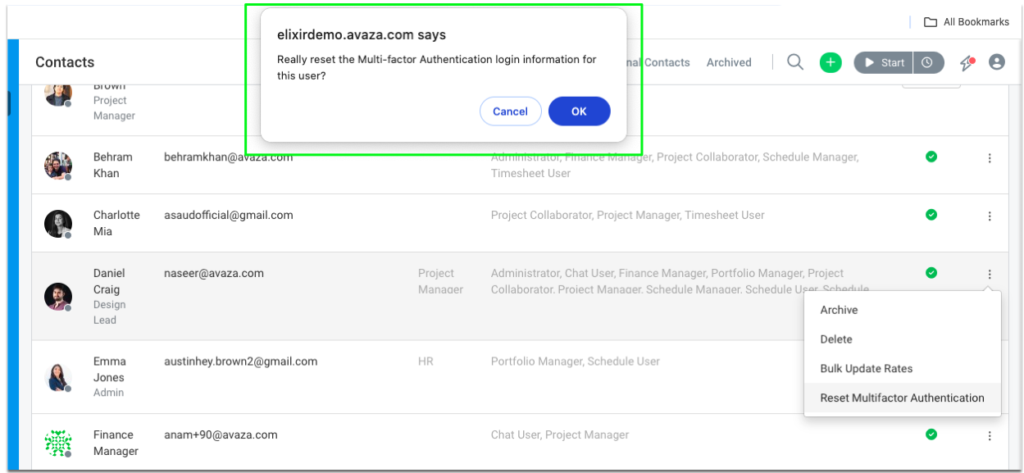The image size is (1024, 473).
Task: Open three-dot menu for Behram Khan
Action: tap(989, 158)
